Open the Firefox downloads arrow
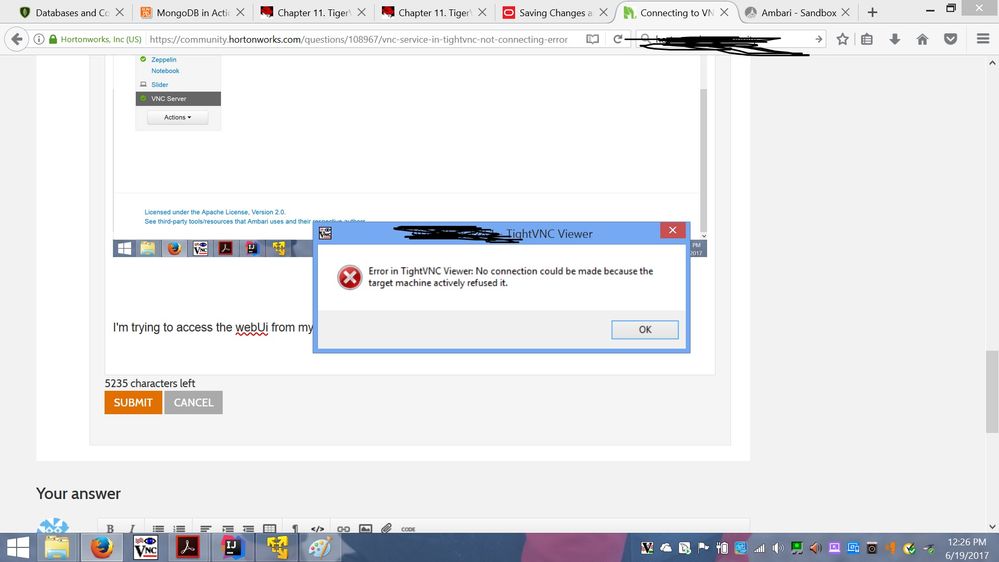 click(x=895, y=39)
